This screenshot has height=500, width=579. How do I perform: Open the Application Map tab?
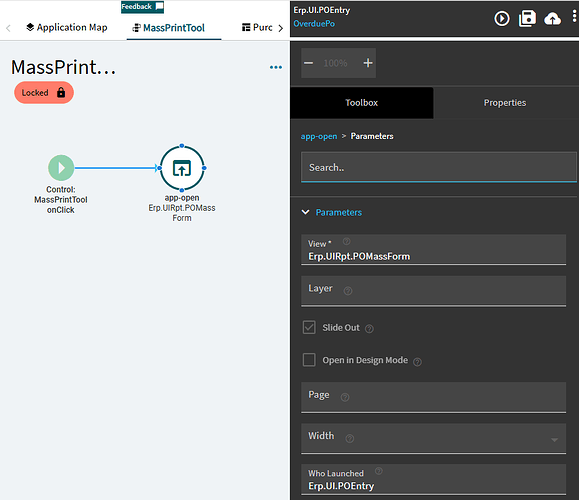(67, 27)
